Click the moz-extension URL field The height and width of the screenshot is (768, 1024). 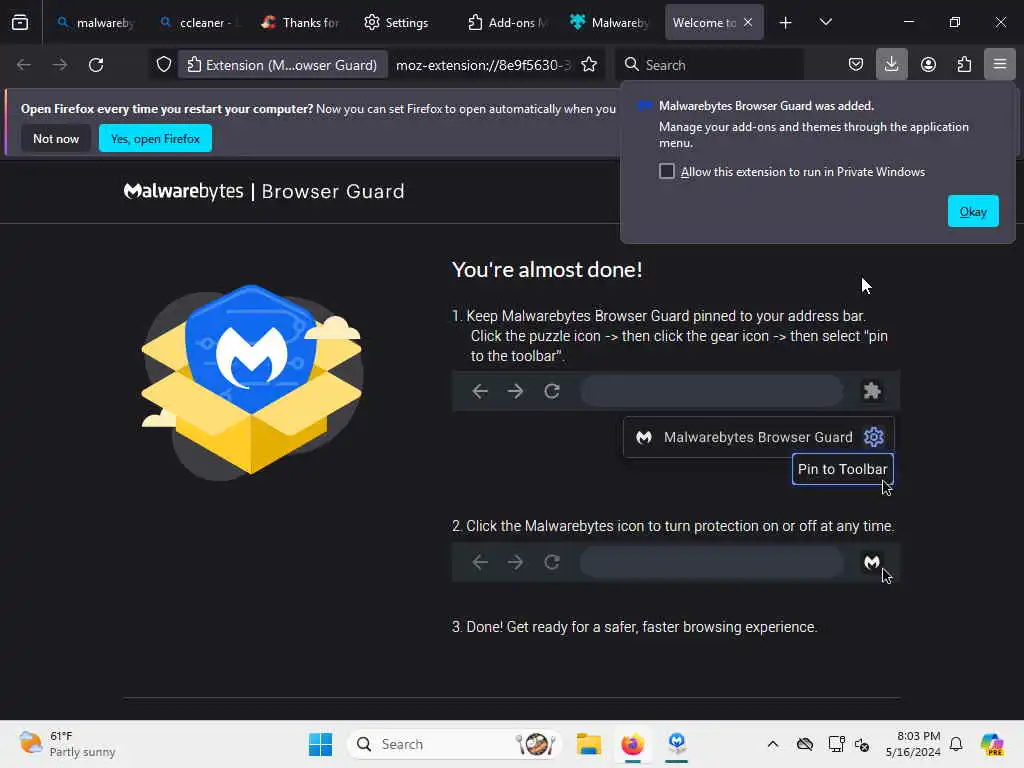(483, 65)
